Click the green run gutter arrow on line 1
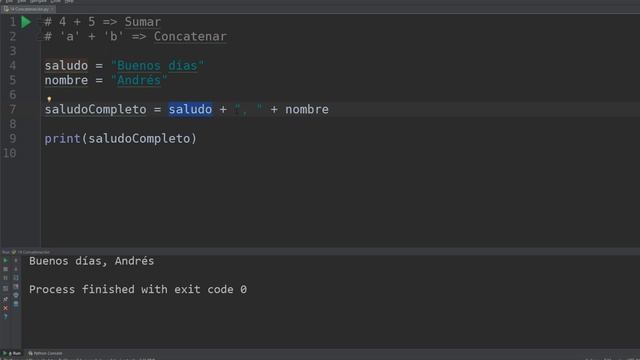 pyautogui.click(x=26, y=22)
